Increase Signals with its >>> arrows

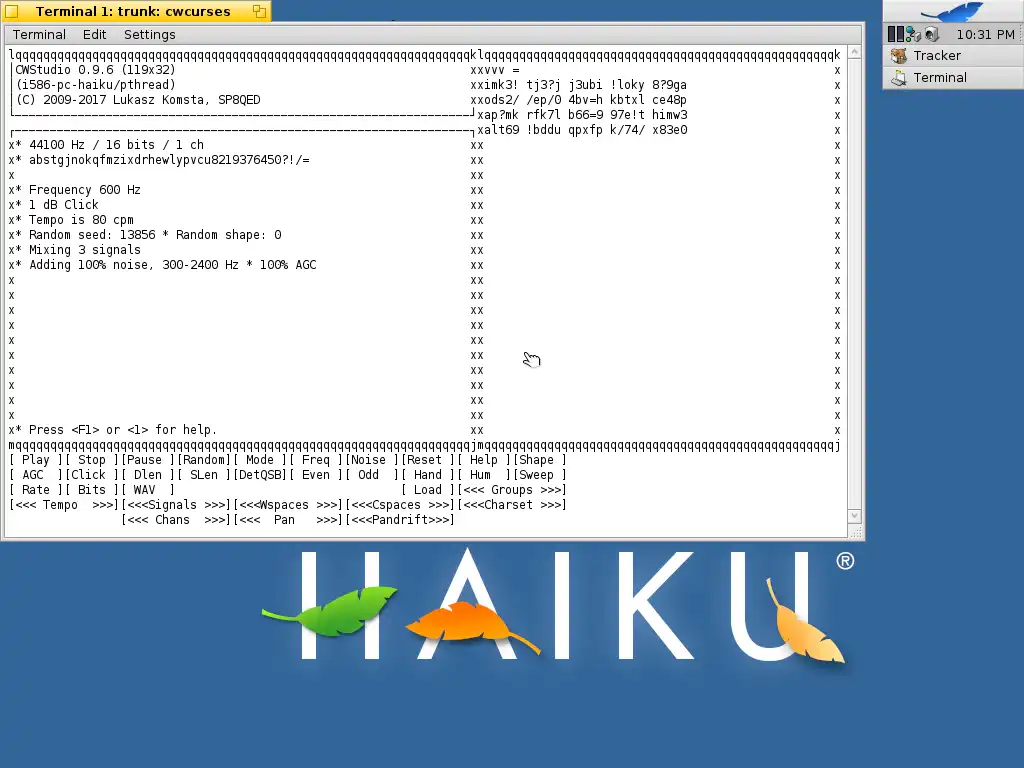216,505
